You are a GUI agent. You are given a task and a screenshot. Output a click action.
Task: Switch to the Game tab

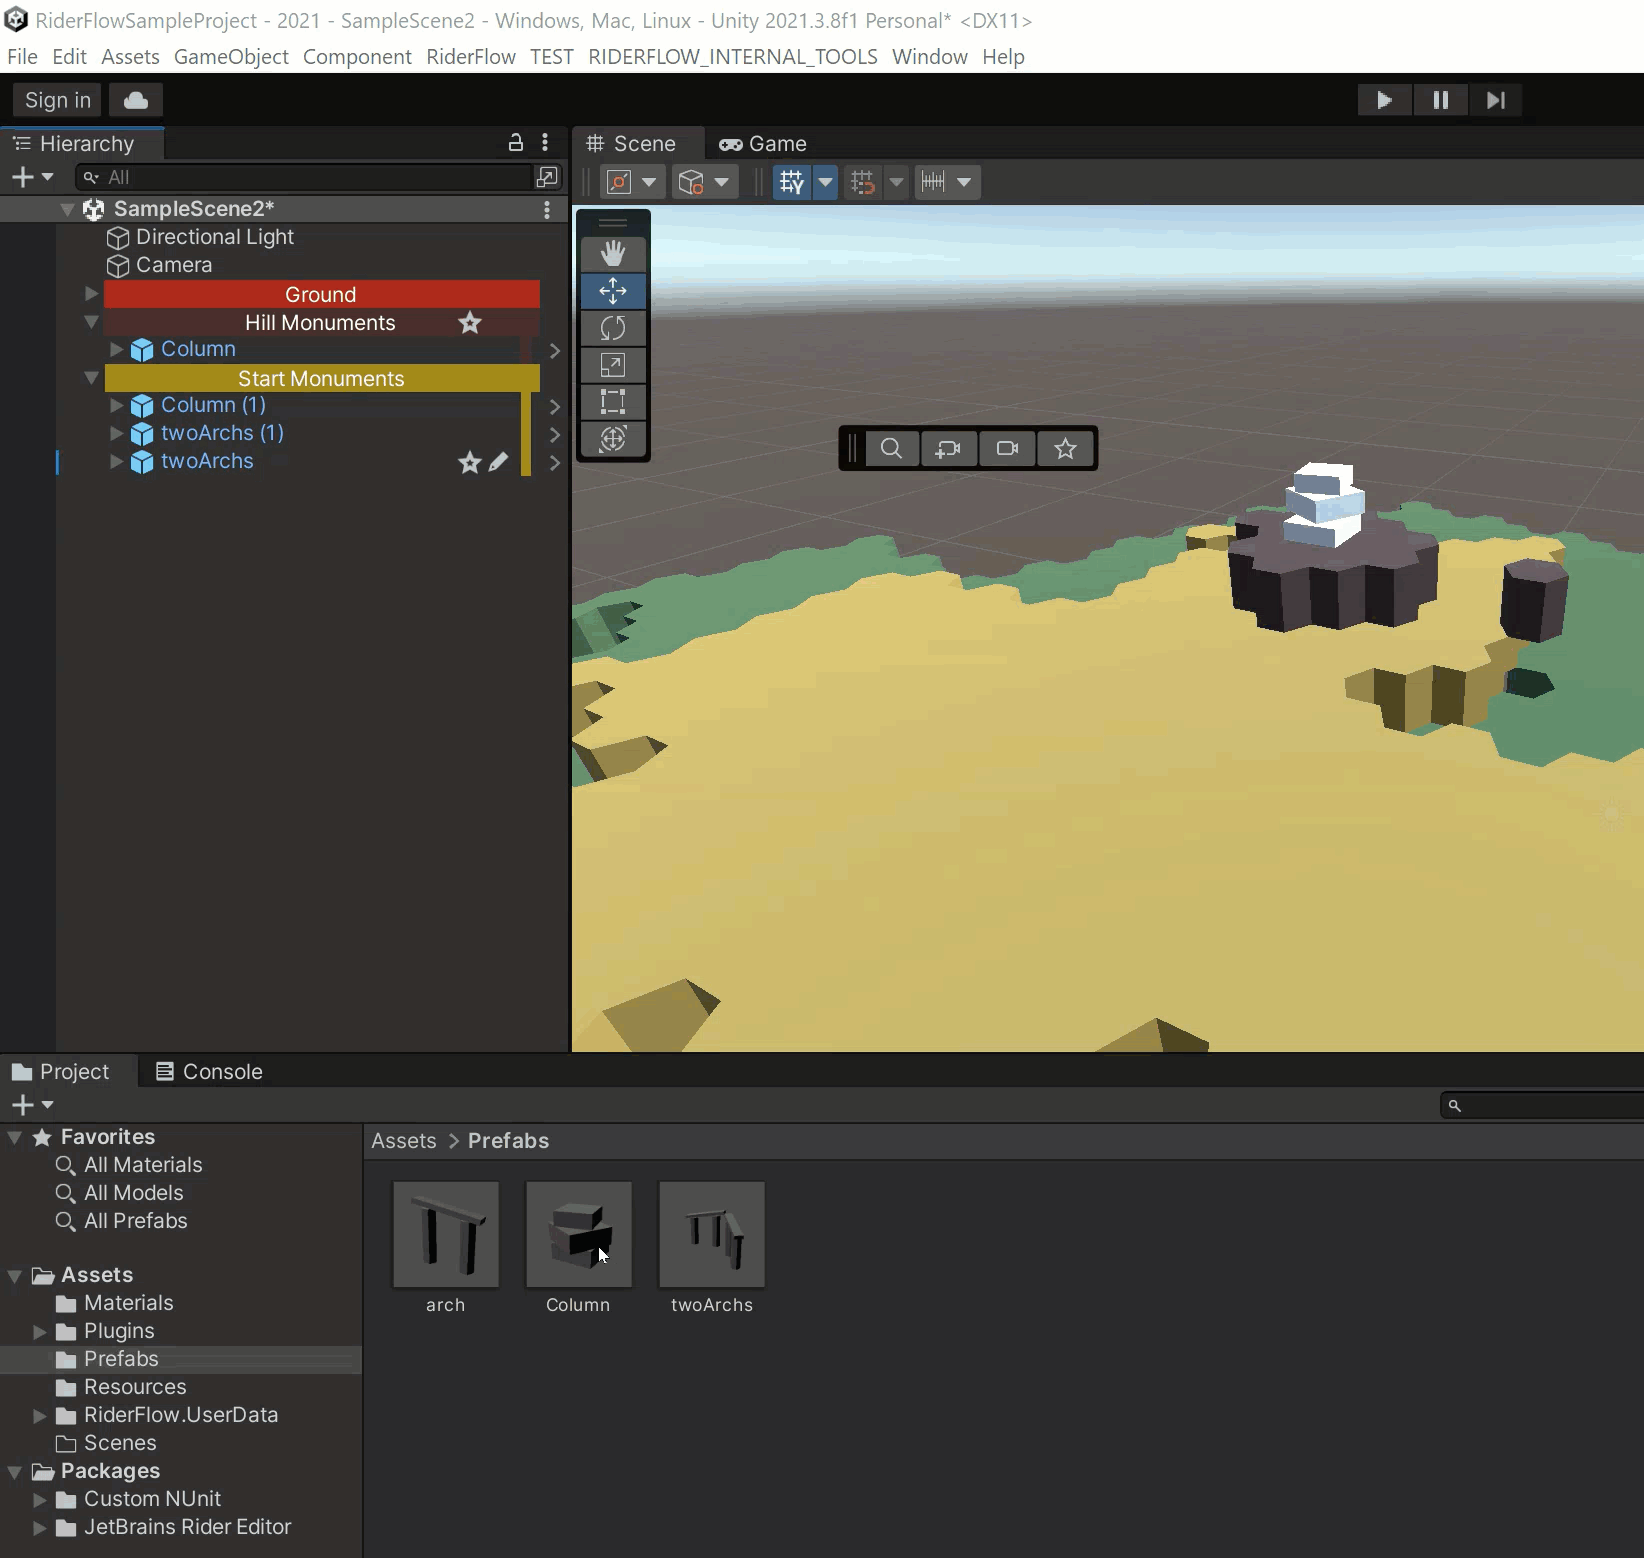pos(763,144)
